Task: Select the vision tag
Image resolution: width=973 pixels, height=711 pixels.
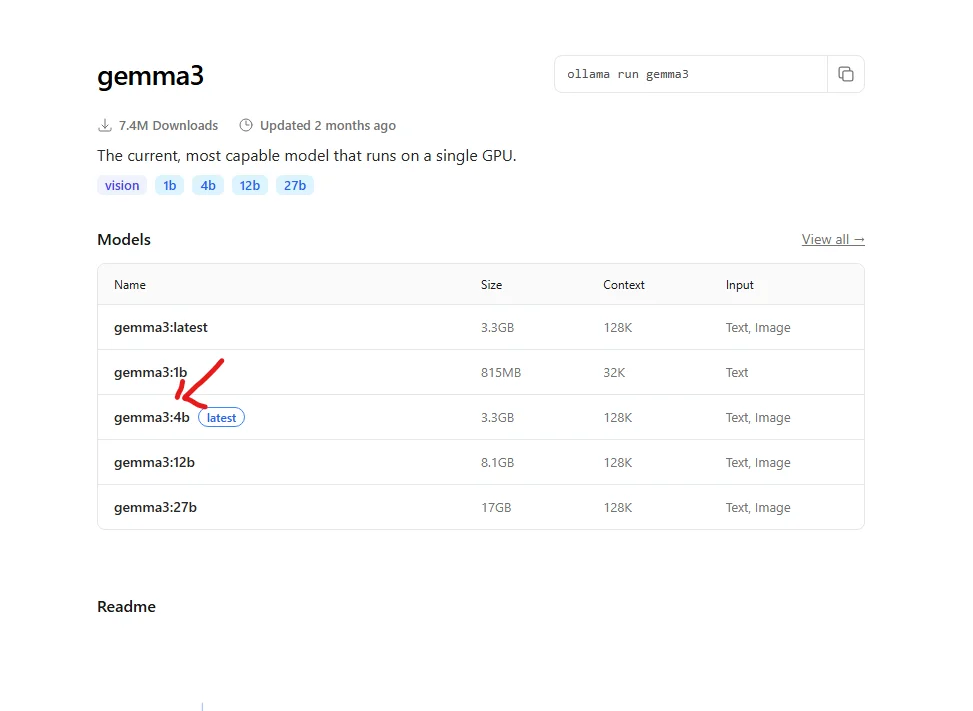Action: (122, 186)
